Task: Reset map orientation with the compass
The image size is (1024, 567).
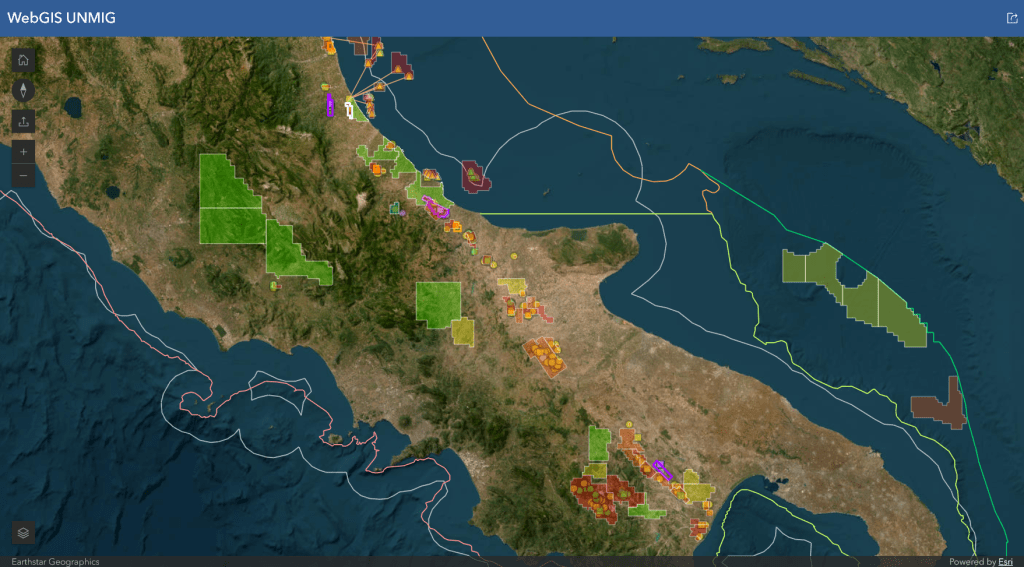Action: [24, 91]
